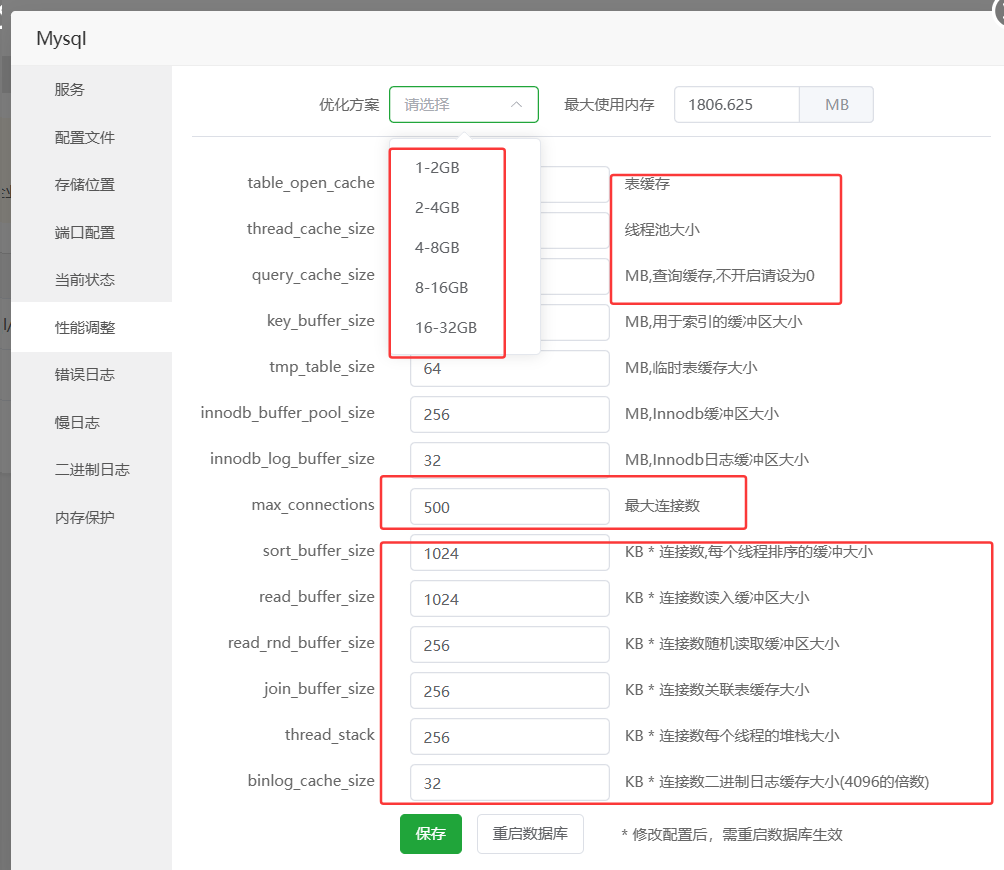This screenshot has width=1004, height=870.
Task: Click the max_connections value field
Action: (x=510, y=506)
